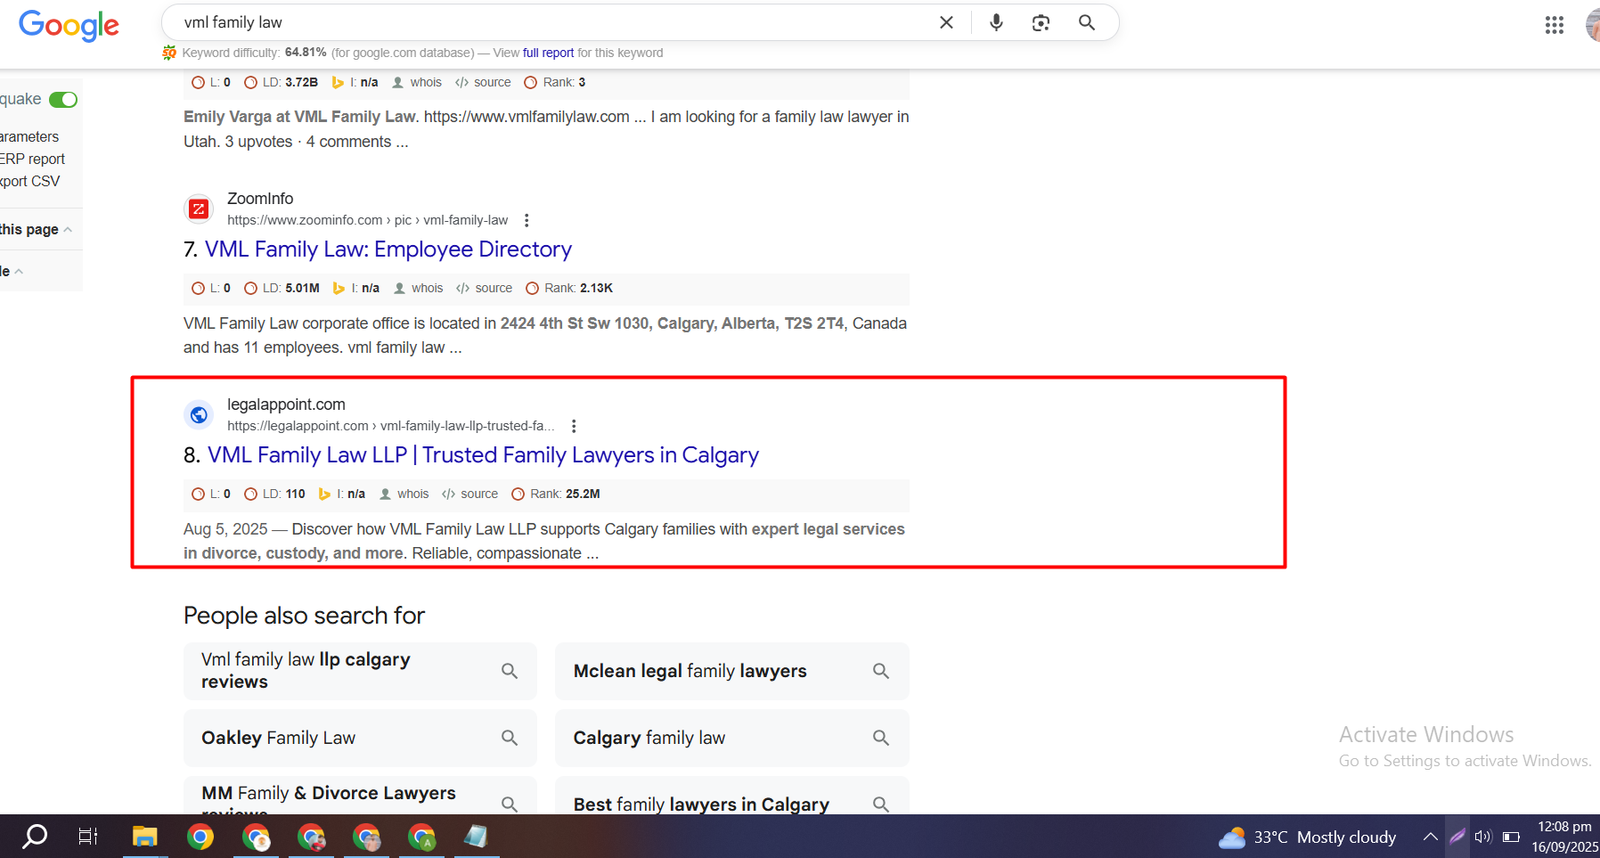Select 'SERP report' in the sidebar
Viewport: 1600px width, 858px height.
[32, 159]
